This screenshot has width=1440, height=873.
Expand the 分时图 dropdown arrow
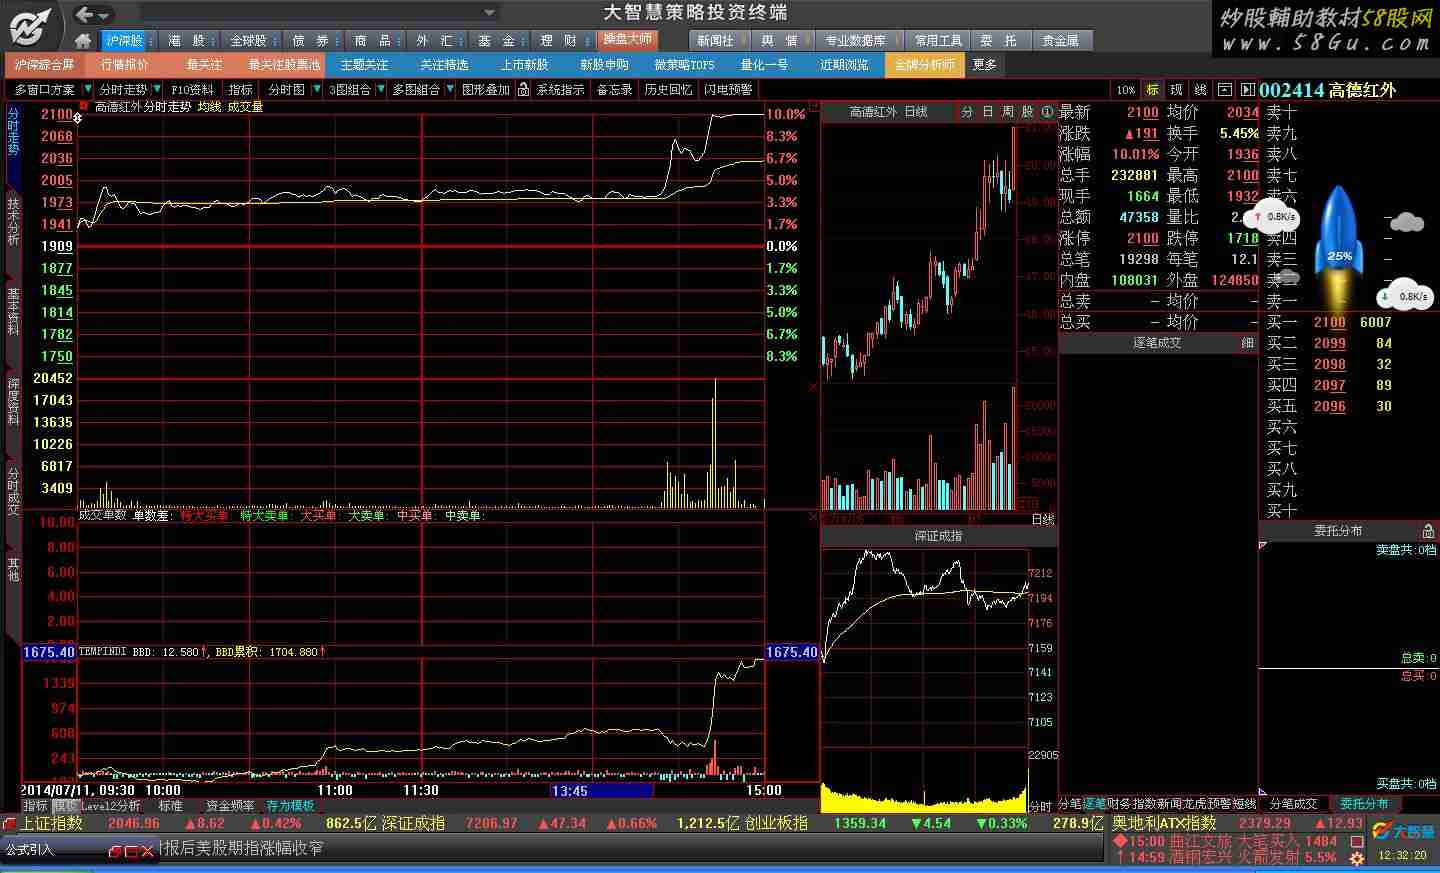(x=316, y=90)
